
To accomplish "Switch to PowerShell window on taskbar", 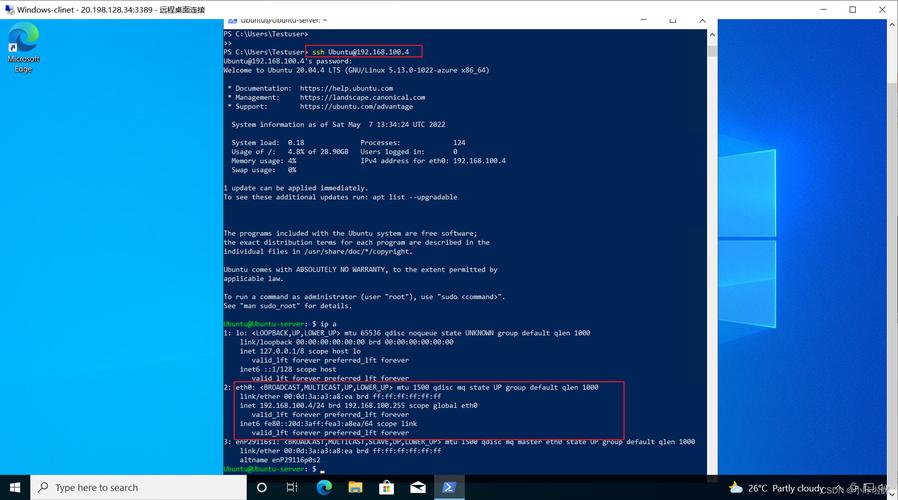I will 448,487.
